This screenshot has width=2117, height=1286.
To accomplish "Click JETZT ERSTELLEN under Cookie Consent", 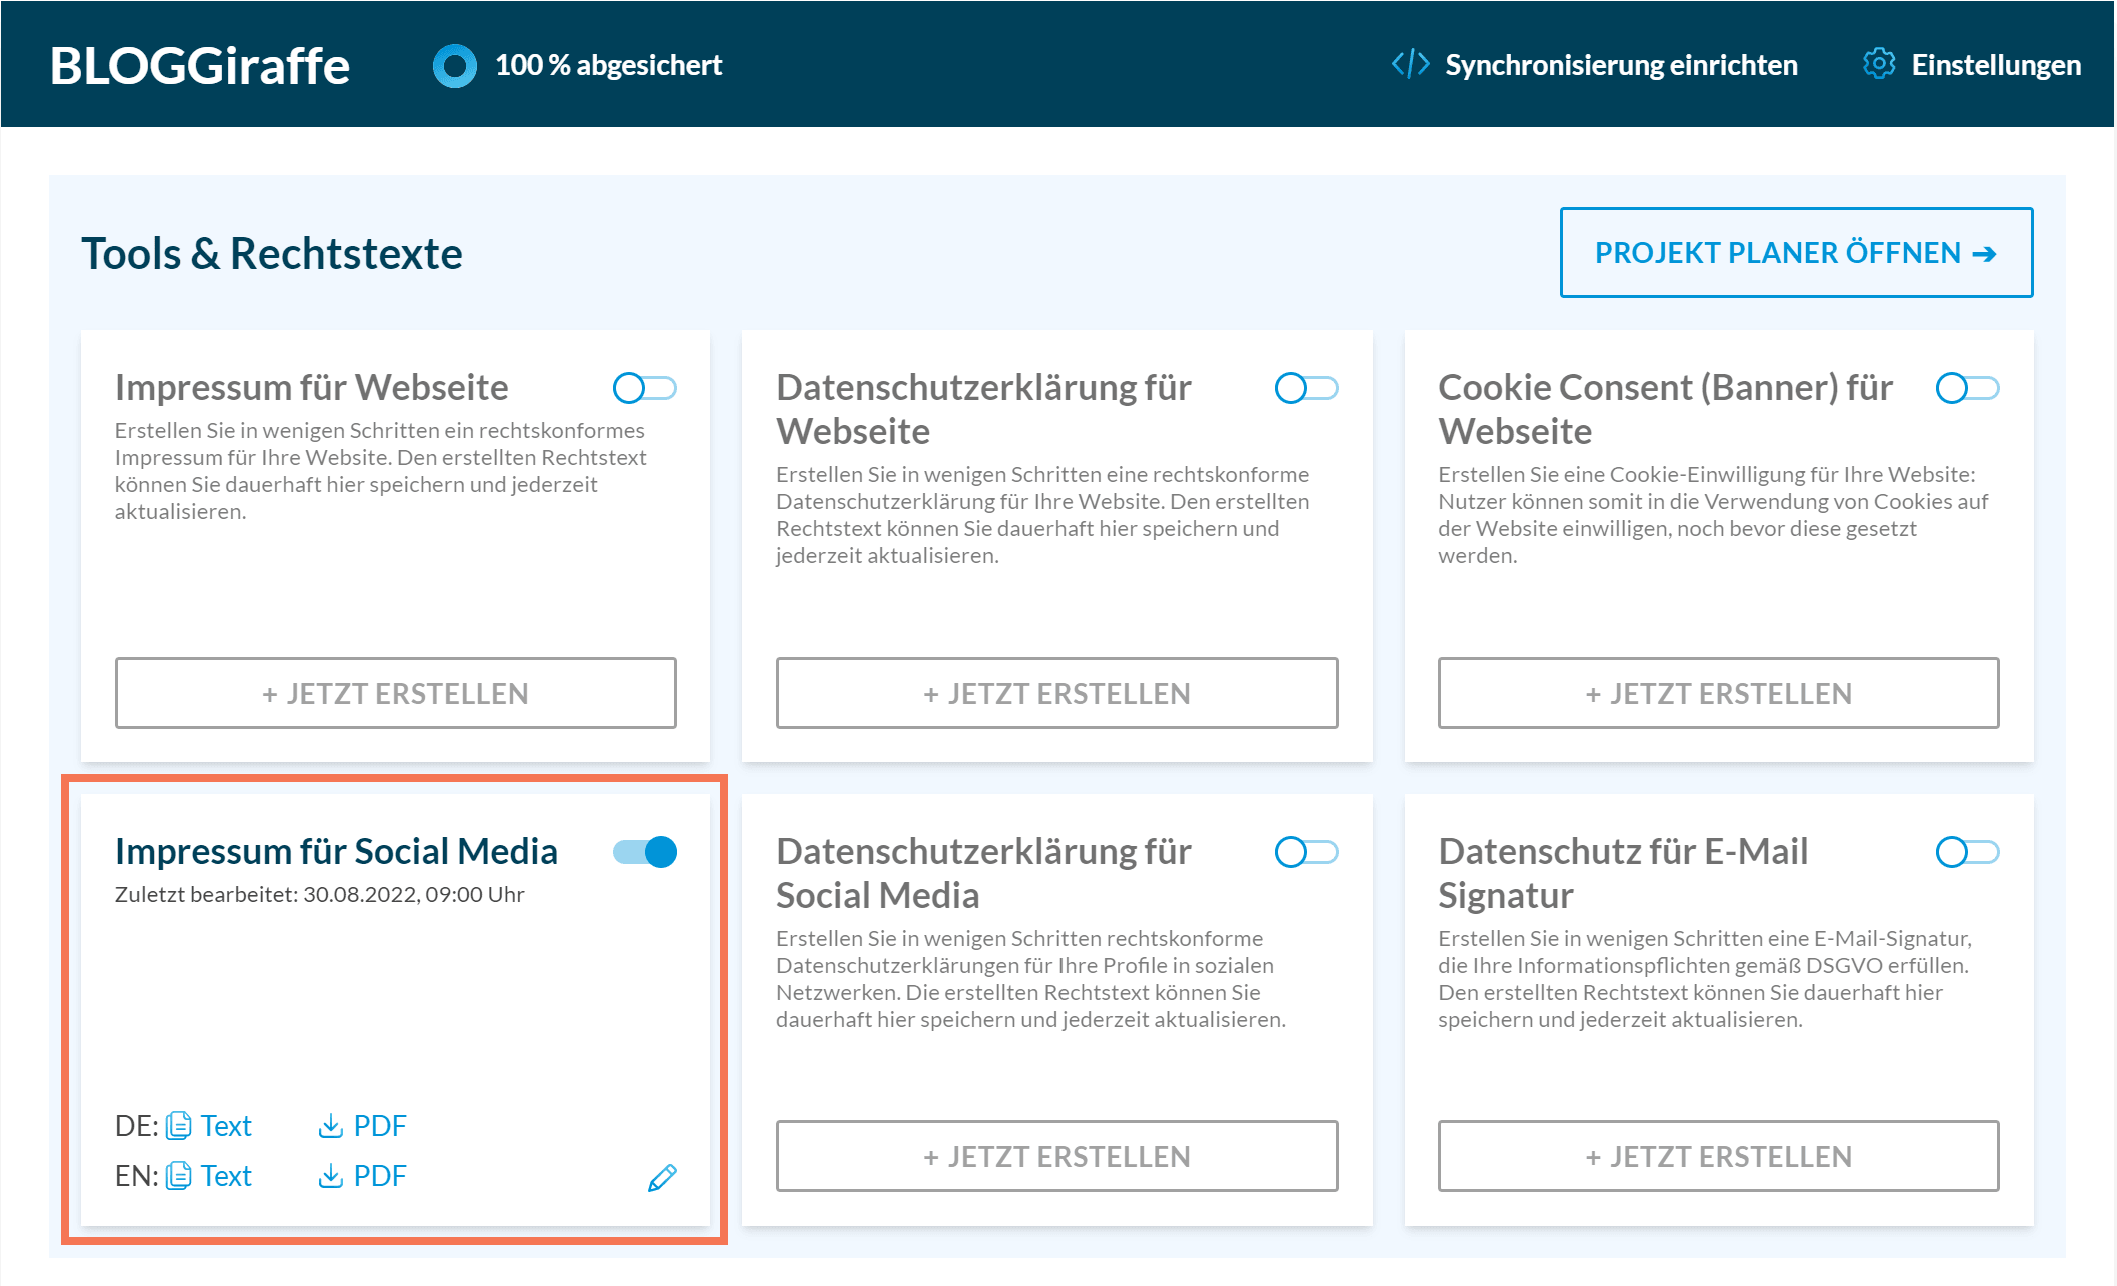I will (1718, 693).
